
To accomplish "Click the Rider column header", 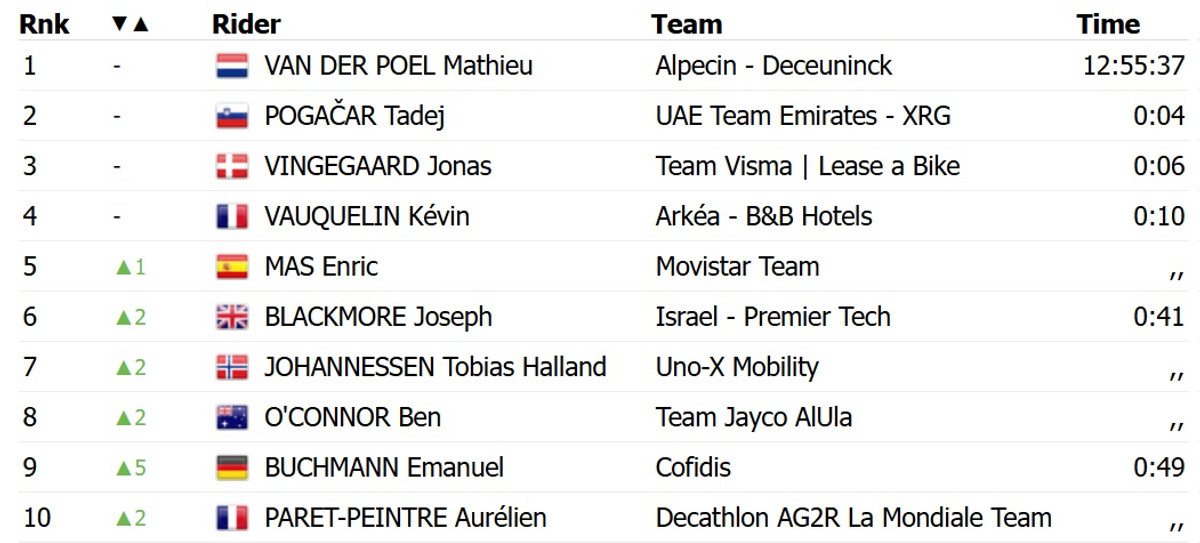I will [246, 24].
